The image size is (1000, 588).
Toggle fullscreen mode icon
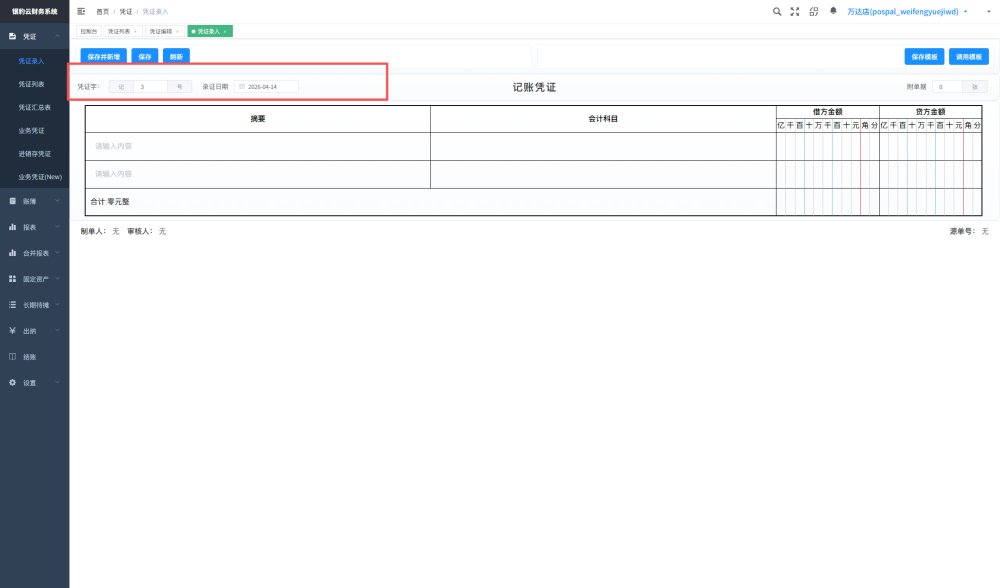click(x=795, y=11)
